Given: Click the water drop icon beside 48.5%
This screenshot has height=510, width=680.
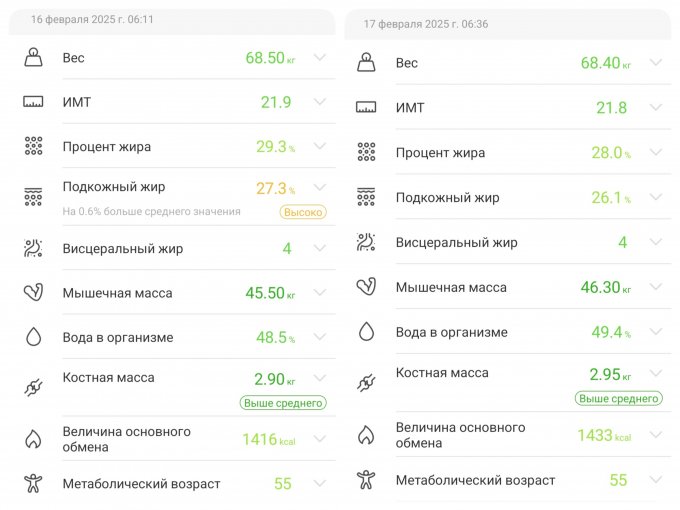Looking at the screenshot, I should 33,337.
